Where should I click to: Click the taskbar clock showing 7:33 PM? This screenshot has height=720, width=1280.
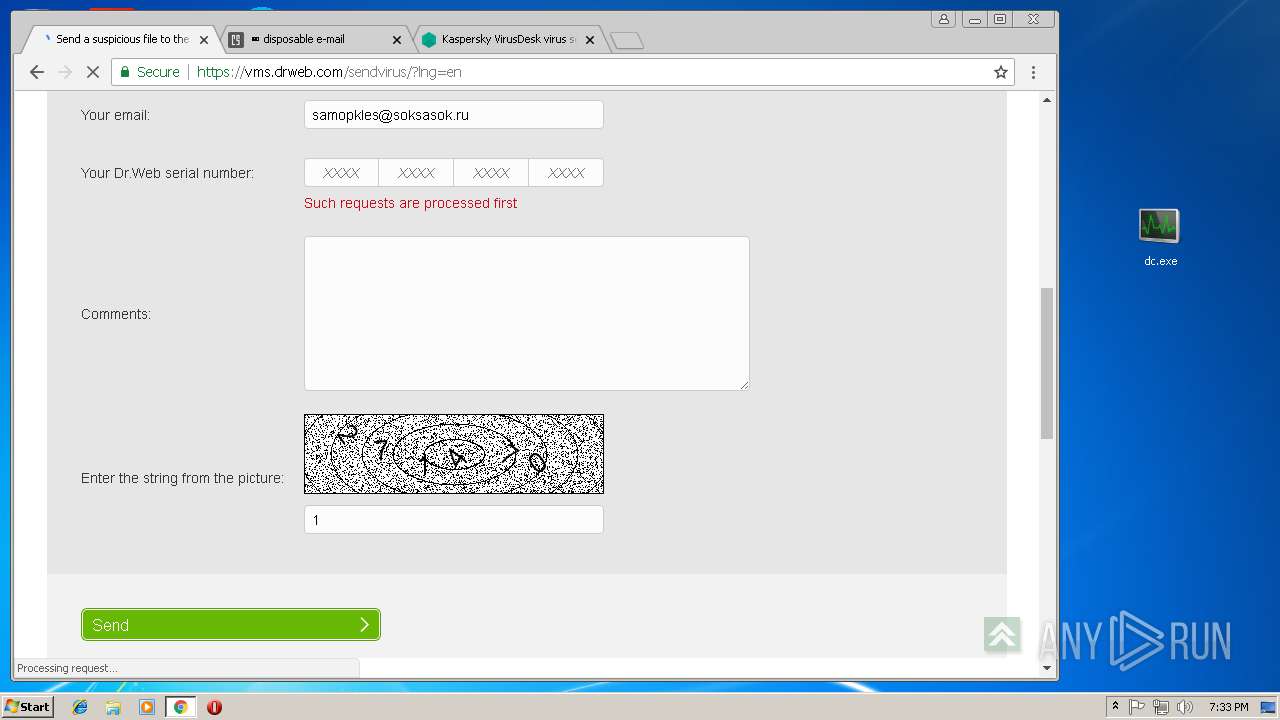coord(1228,707)
